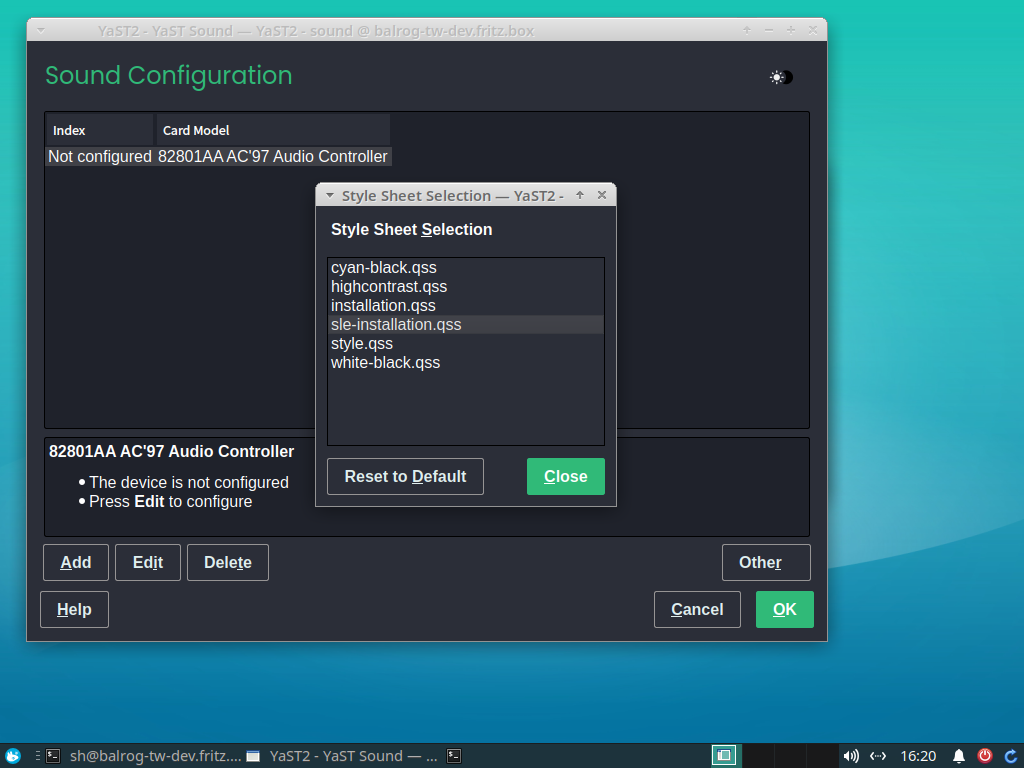Choose white-black.qss style sheet
This screenshot has height=768, width=1024.
[x=466, y=362]
